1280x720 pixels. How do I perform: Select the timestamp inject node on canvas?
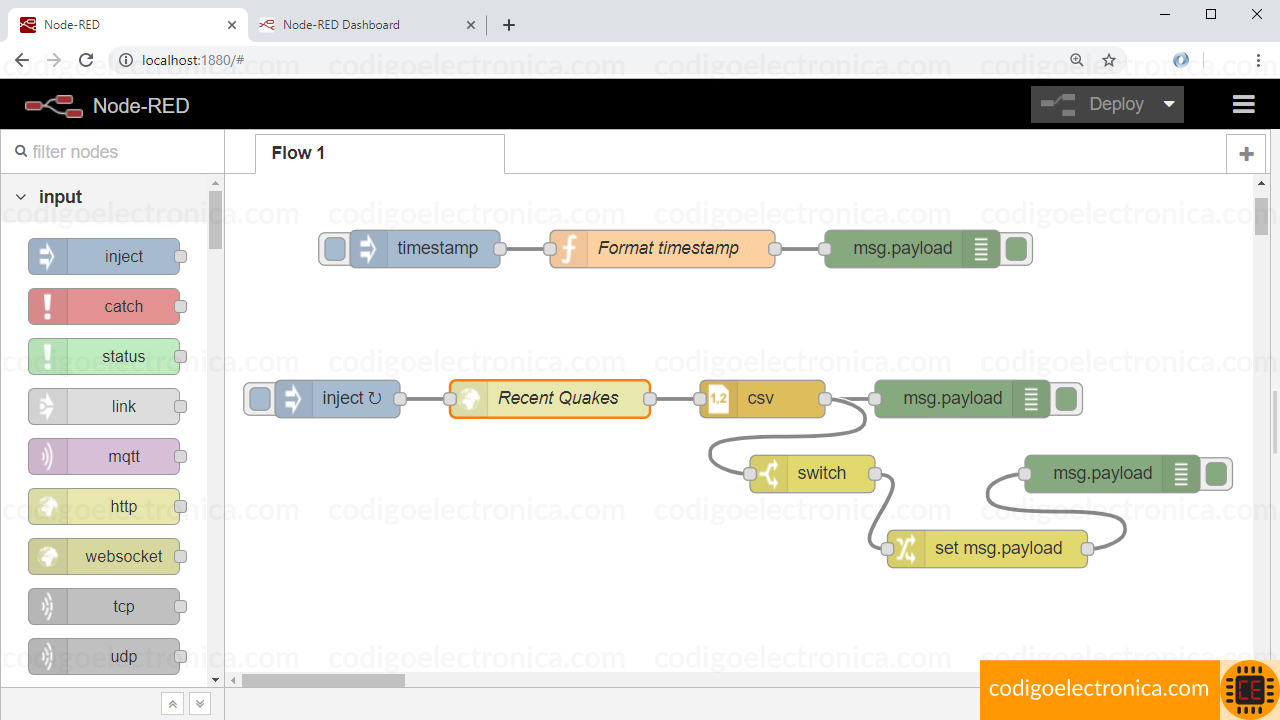point(425,249)
